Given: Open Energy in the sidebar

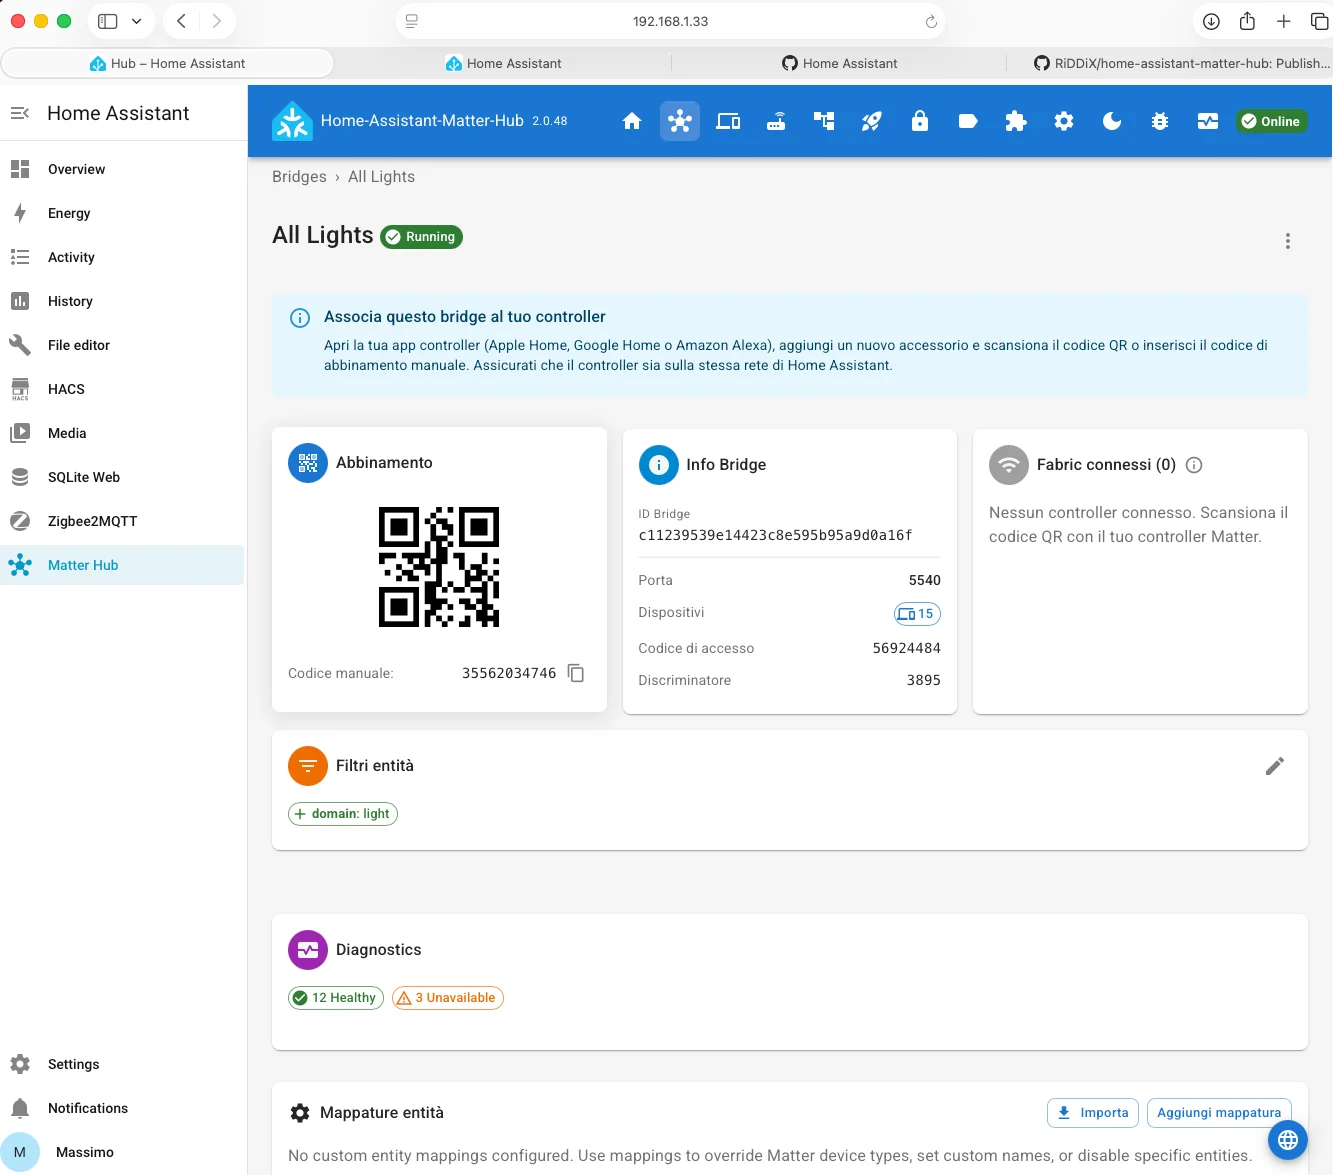Looking at the screenshot, I should click(122, 213).
